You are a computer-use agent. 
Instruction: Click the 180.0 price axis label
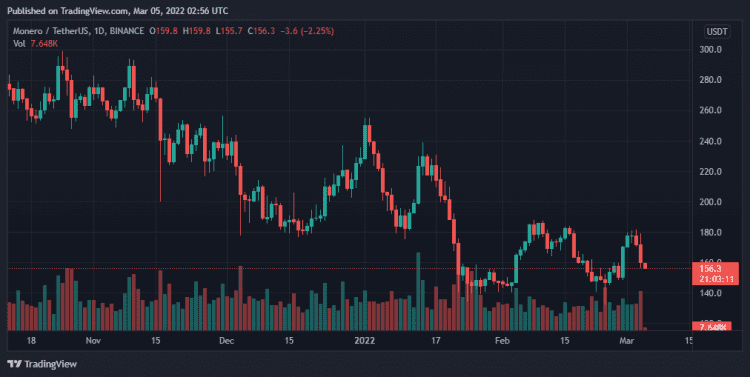(710, 233)
